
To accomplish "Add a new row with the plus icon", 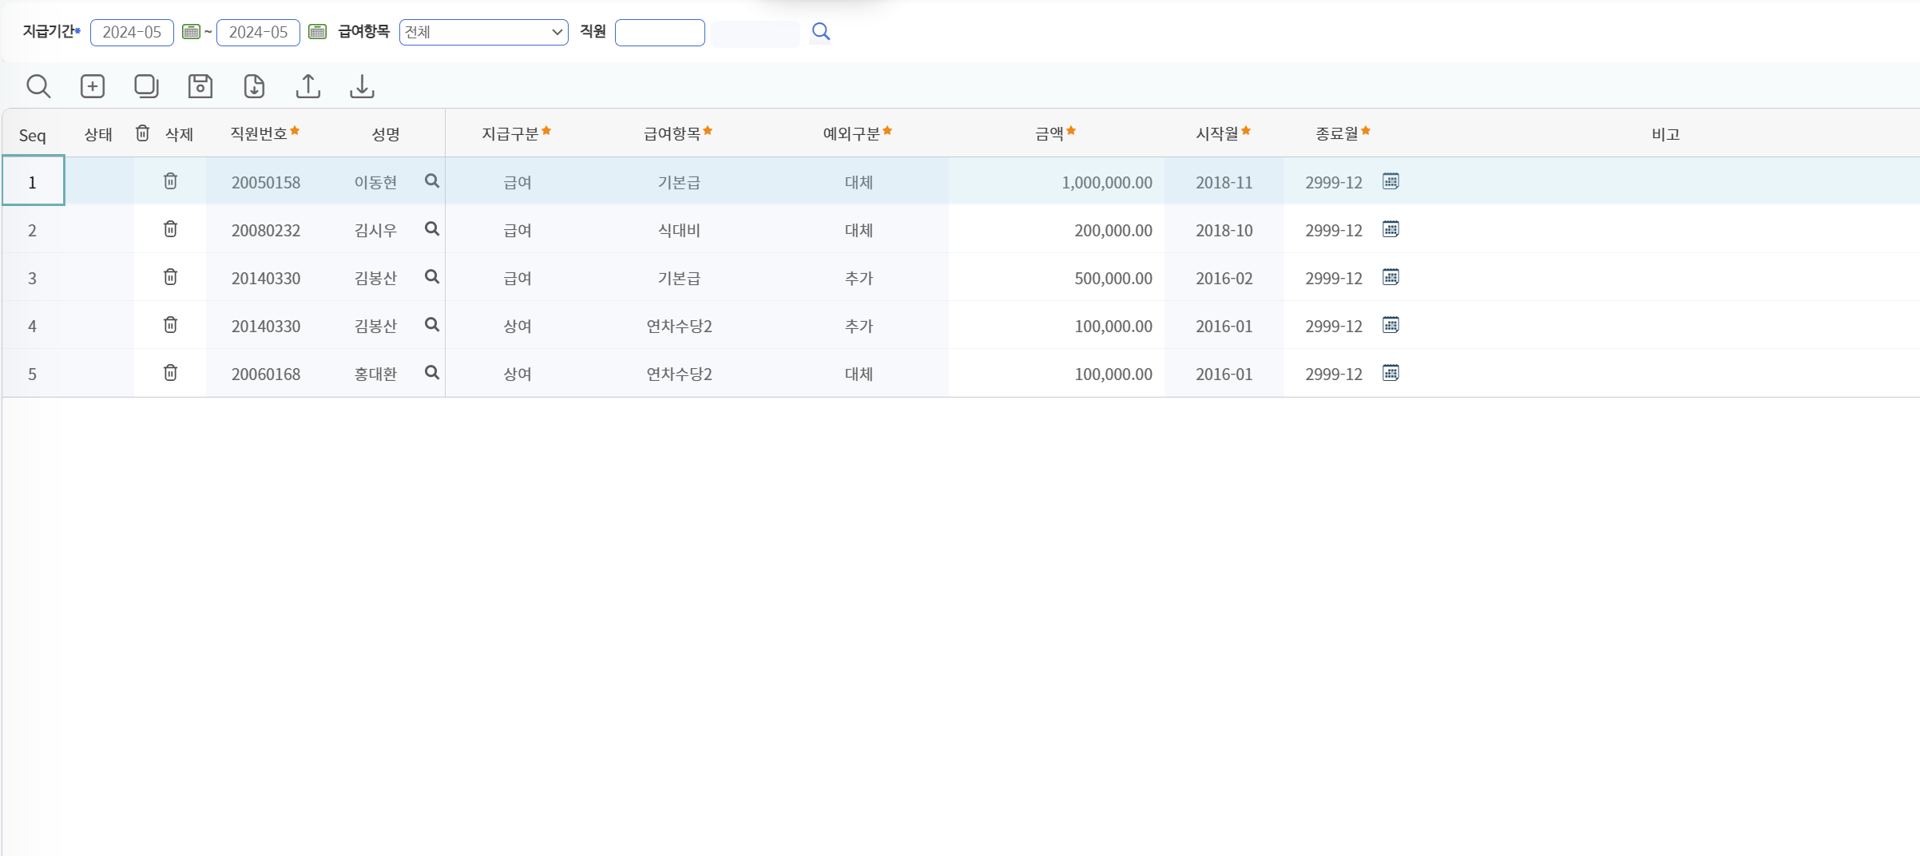I will (x=92, y=86).
